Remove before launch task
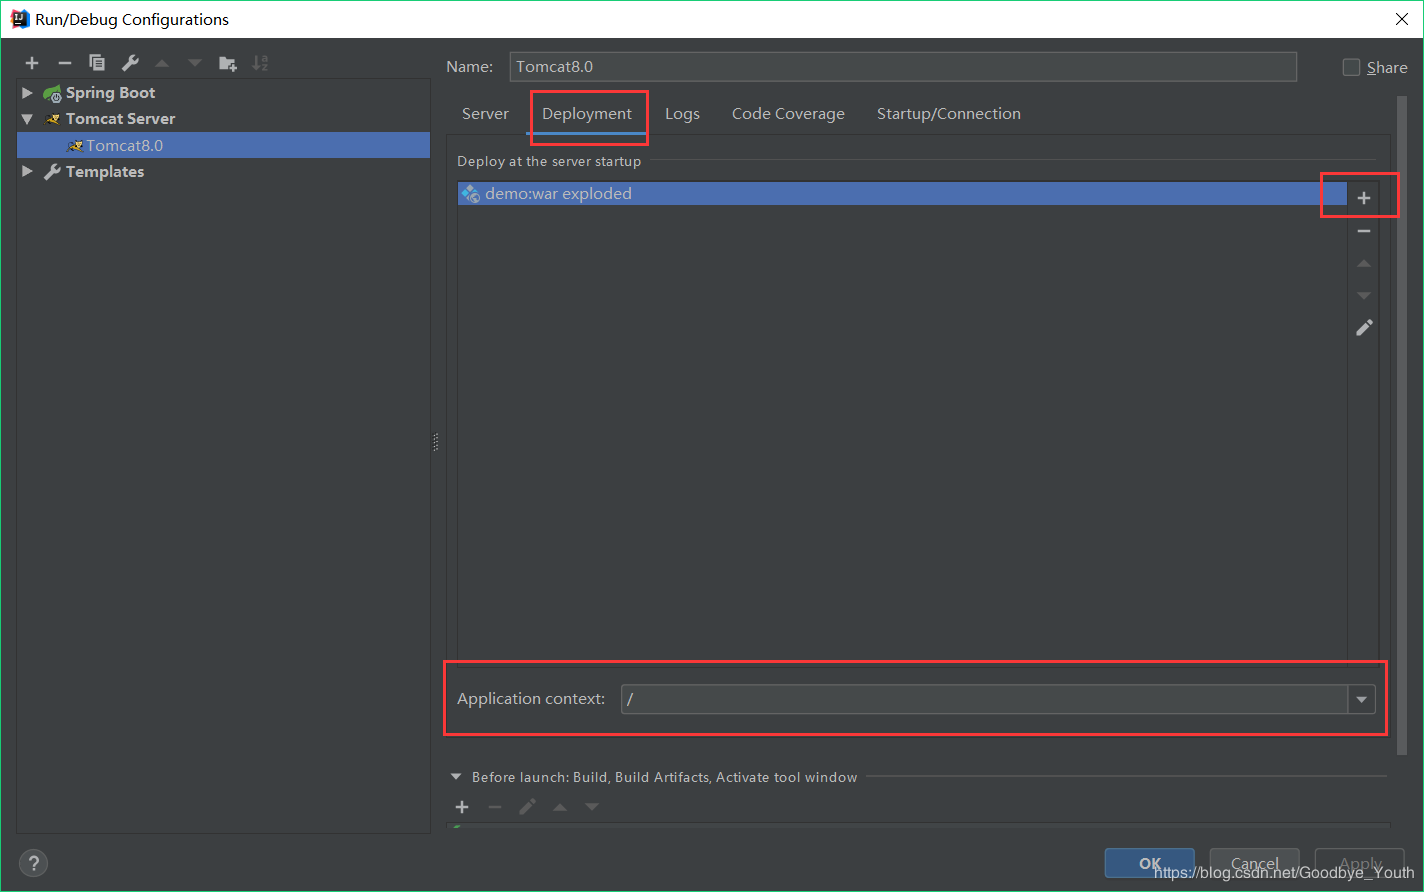Image resolution: width=1424 pixels, height=892 pixels. pyautogui.click(x=495, y=807)
